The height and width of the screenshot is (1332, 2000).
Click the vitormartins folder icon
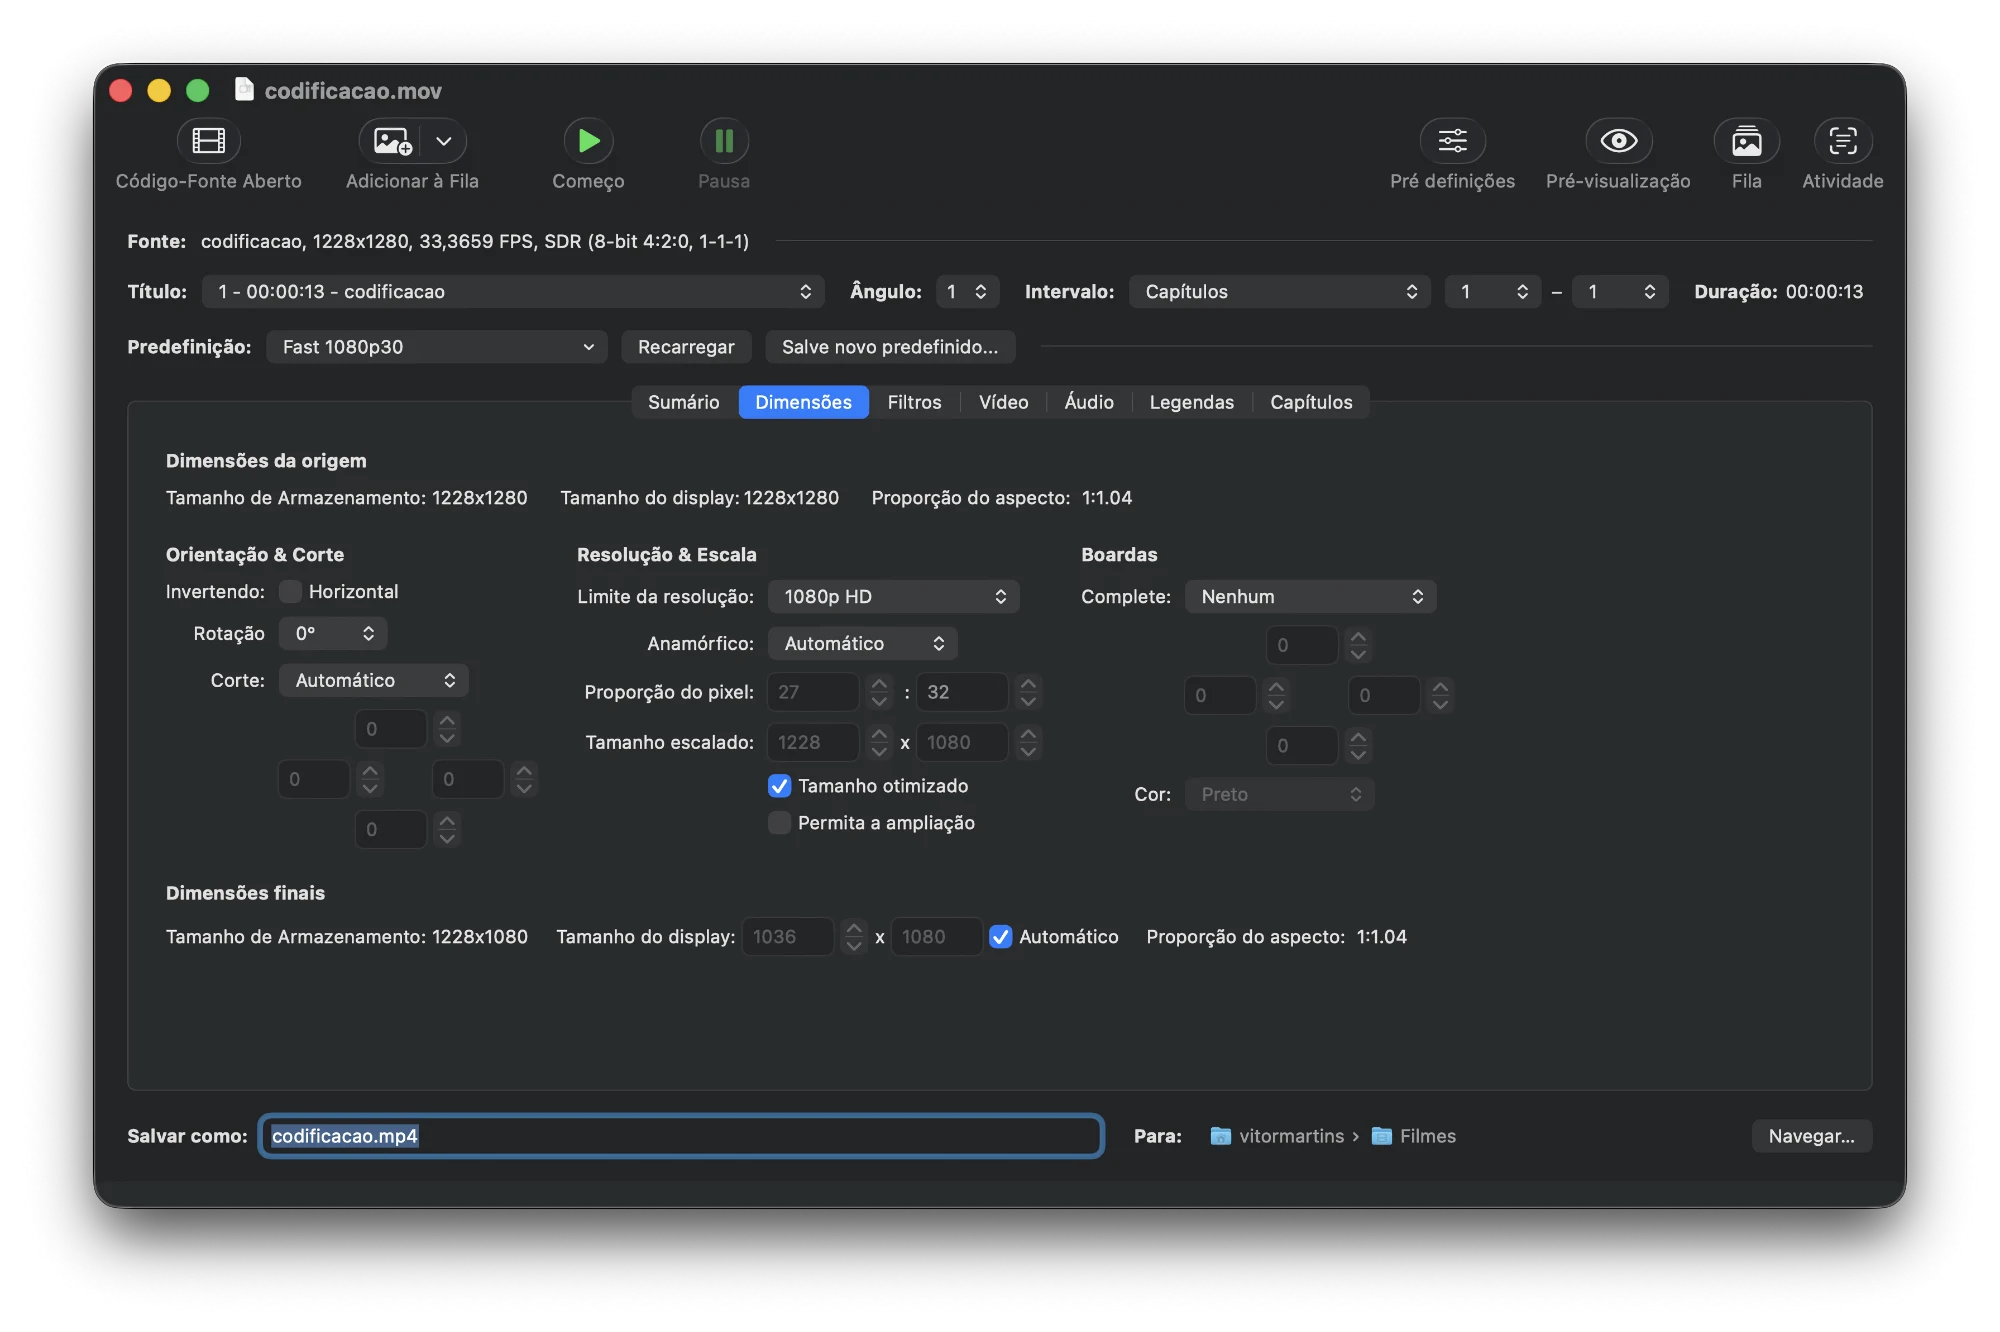[1220, 1136]
